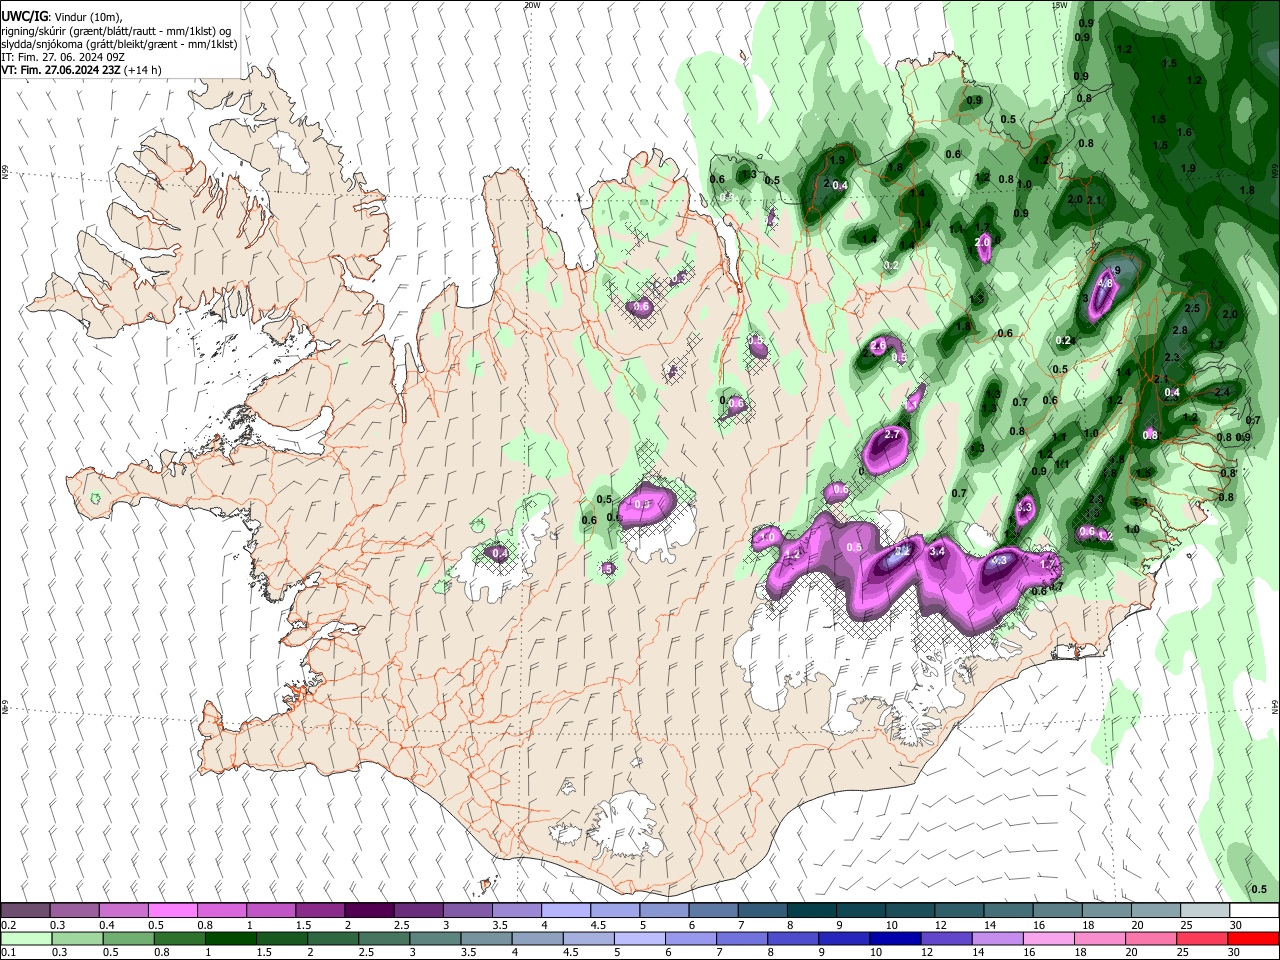Choose the 0.8–1 swatch in the upper legend row

pos(222,911)
